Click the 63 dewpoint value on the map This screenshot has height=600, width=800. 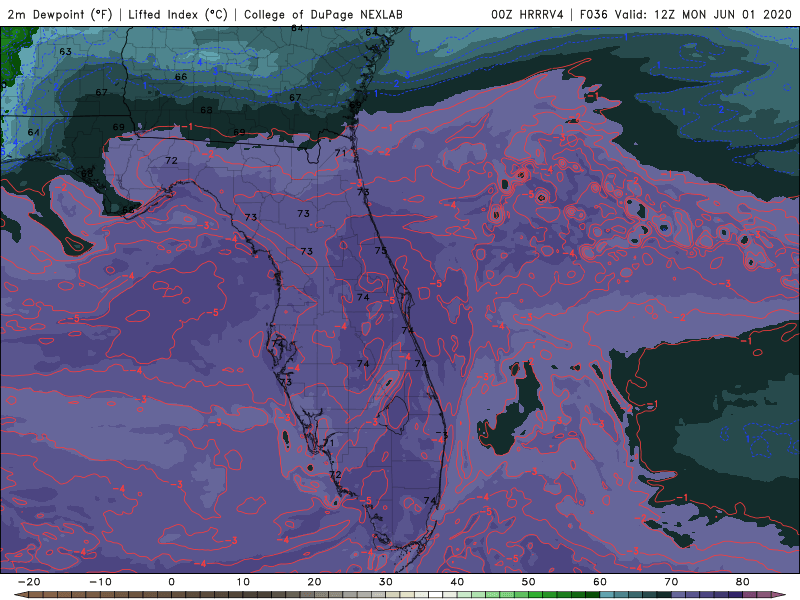(x=65, y=52)
